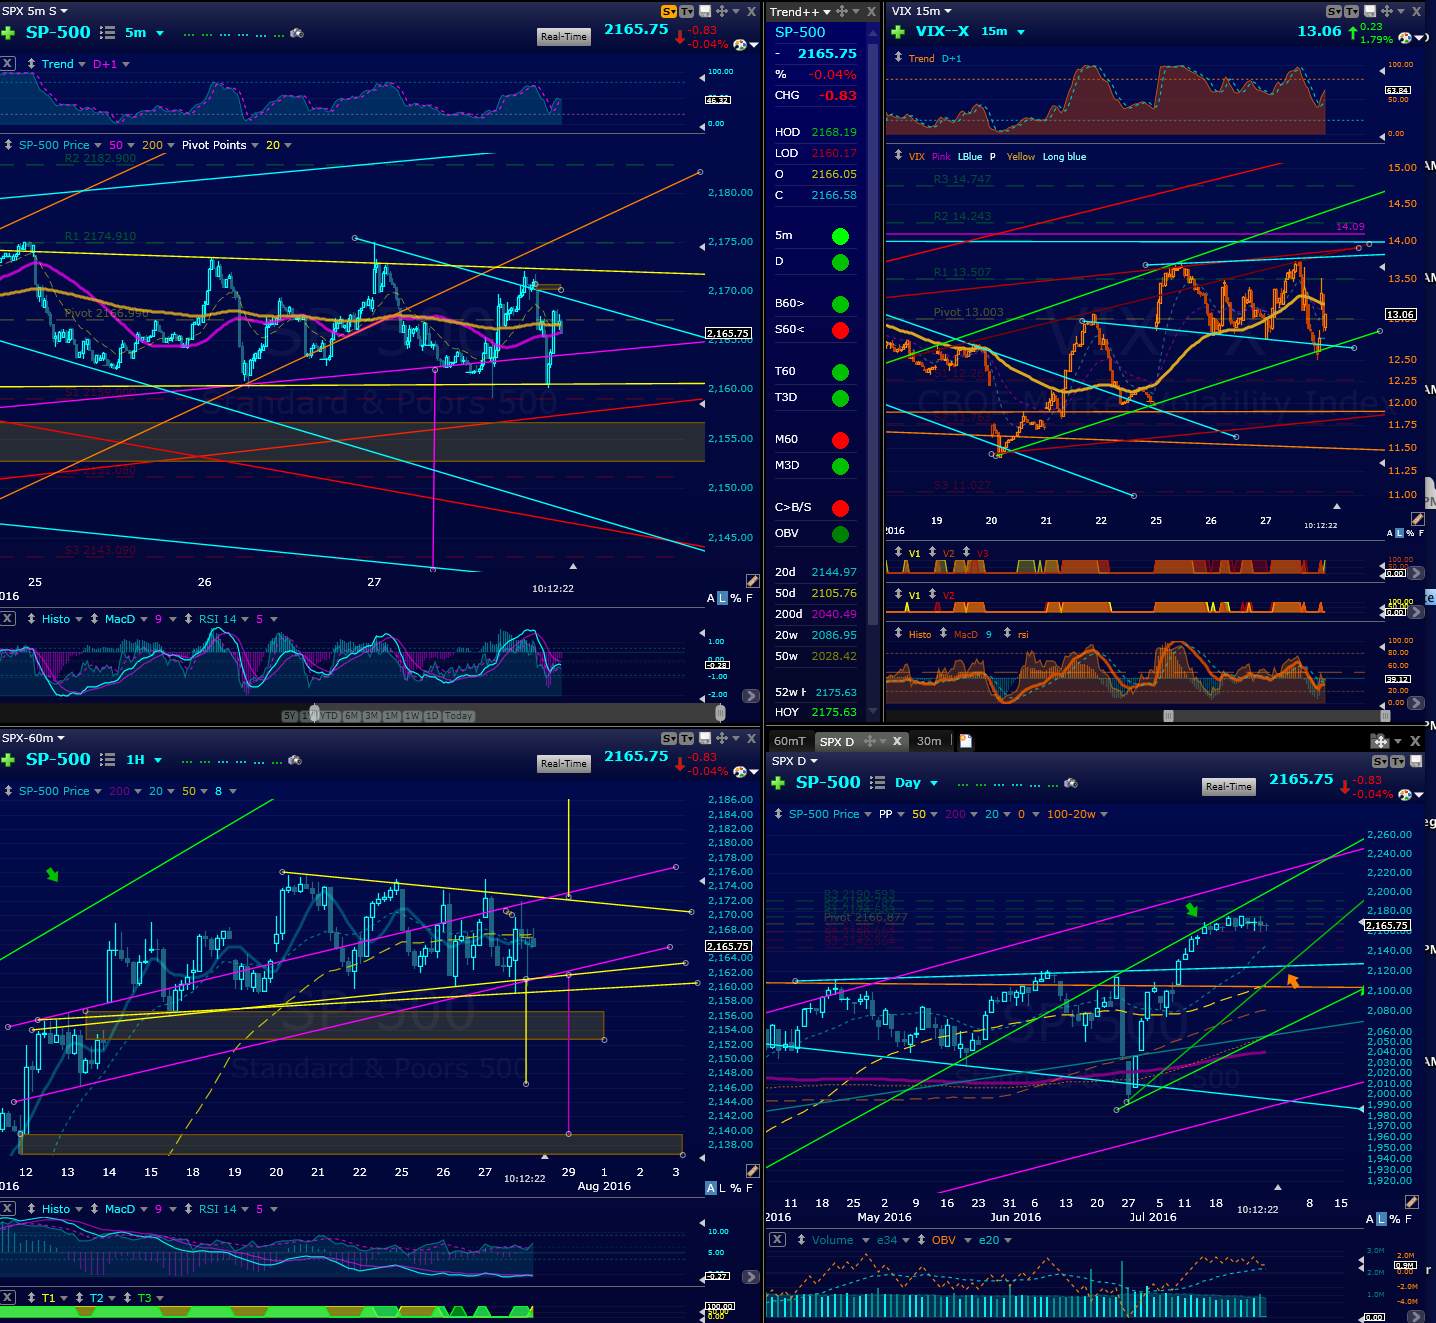
Task: Click the Real-Time button in the SPX-60m chart
Action: [x=564, y=764]
